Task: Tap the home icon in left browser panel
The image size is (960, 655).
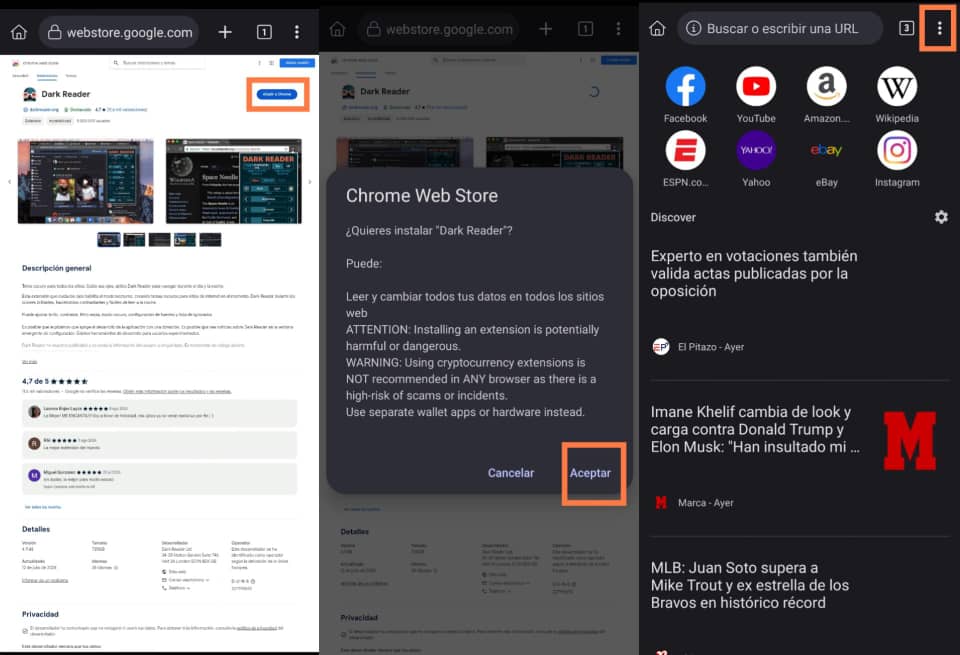Action: (x=19, y=32)
